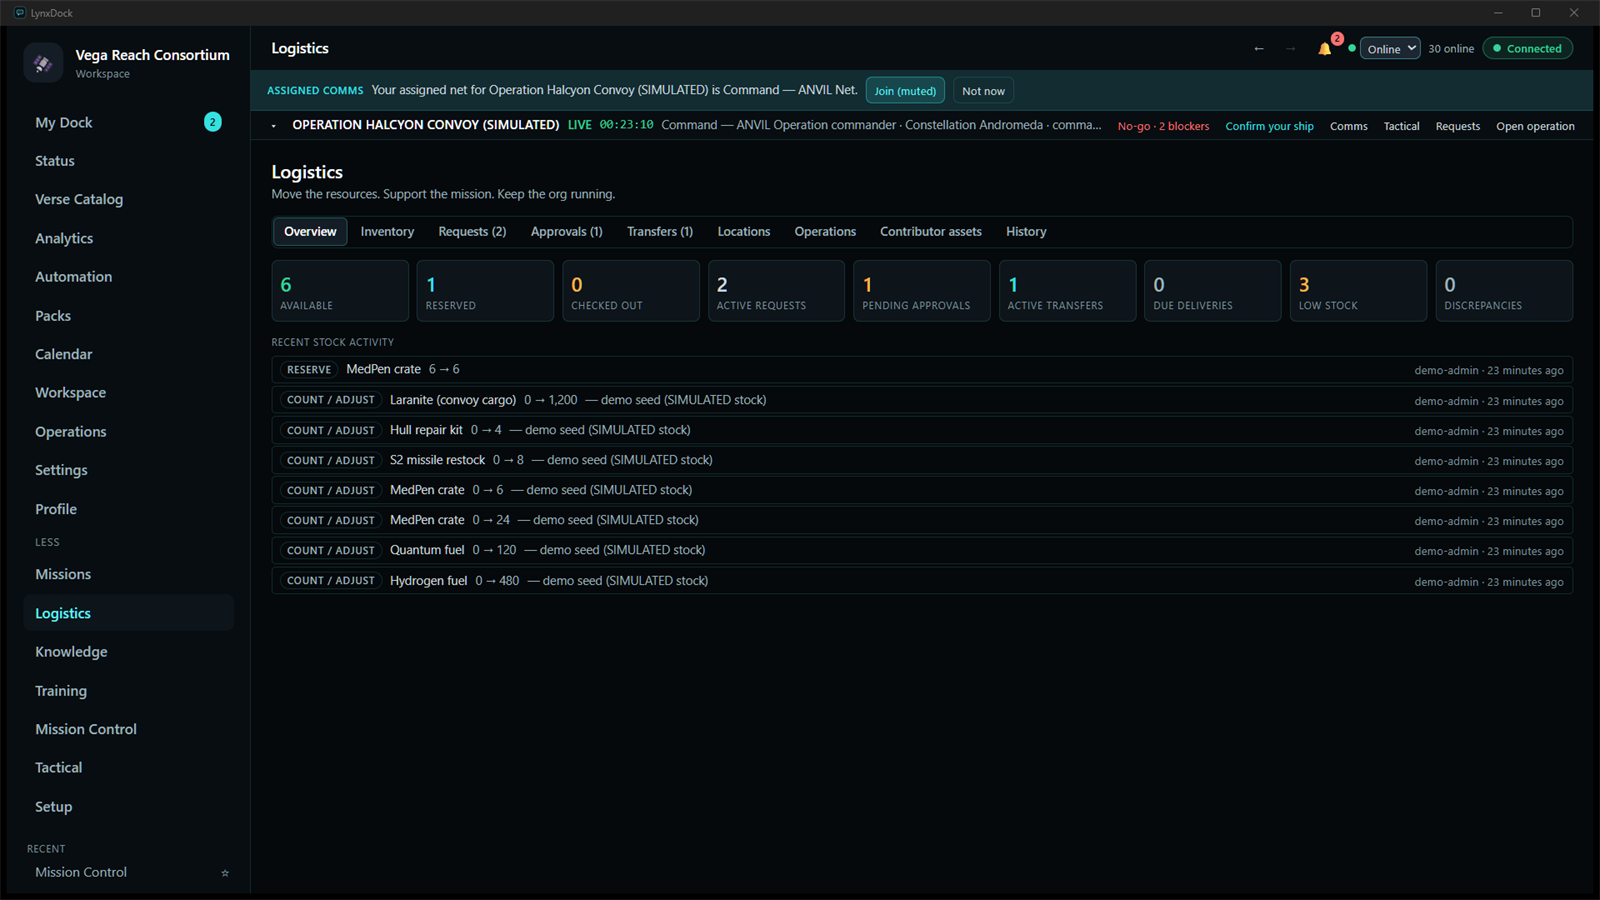Image resolution: width=1600 pixels, height=900 pixels.
Task: Open the Requests (2) tab
Action: [472, 232]
